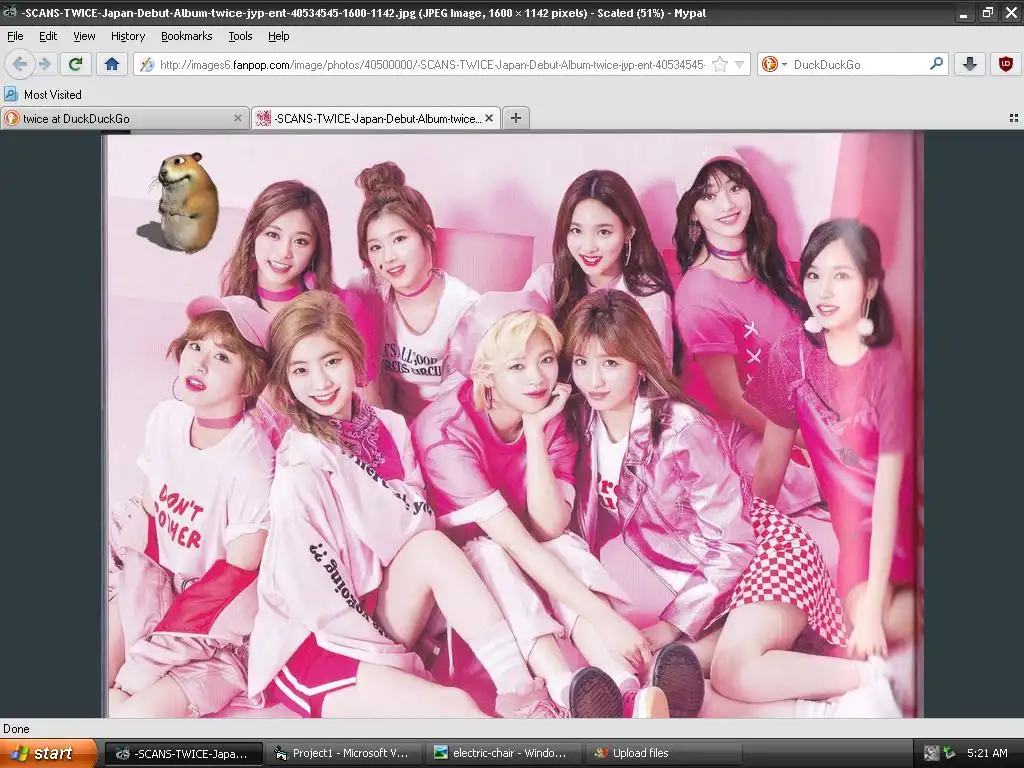Switch to Upload files taskbar window
The height and width of the screenshot is (768, 1024).
(662, 754)
